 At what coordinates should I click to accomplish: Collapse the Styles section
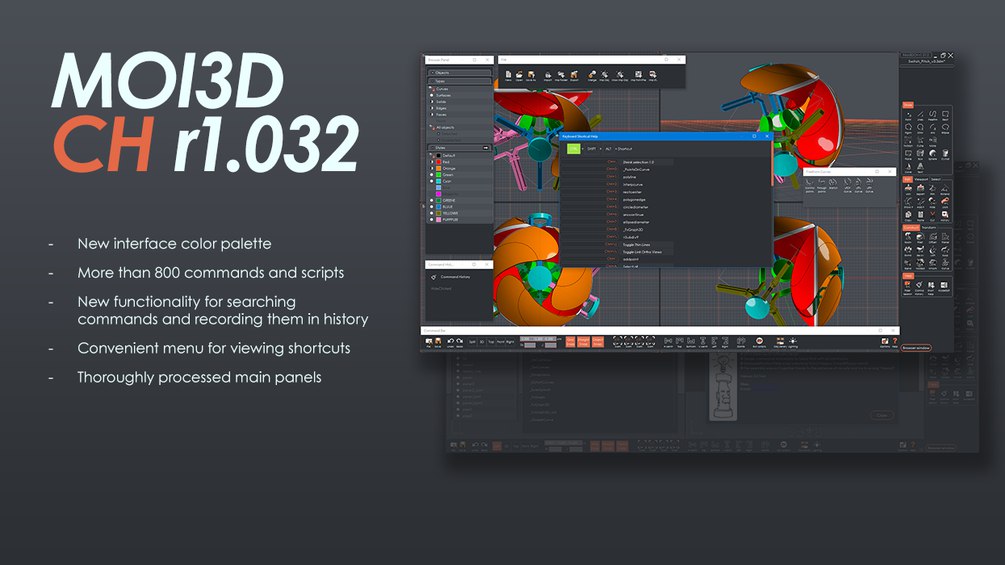[x=459, y=147]
